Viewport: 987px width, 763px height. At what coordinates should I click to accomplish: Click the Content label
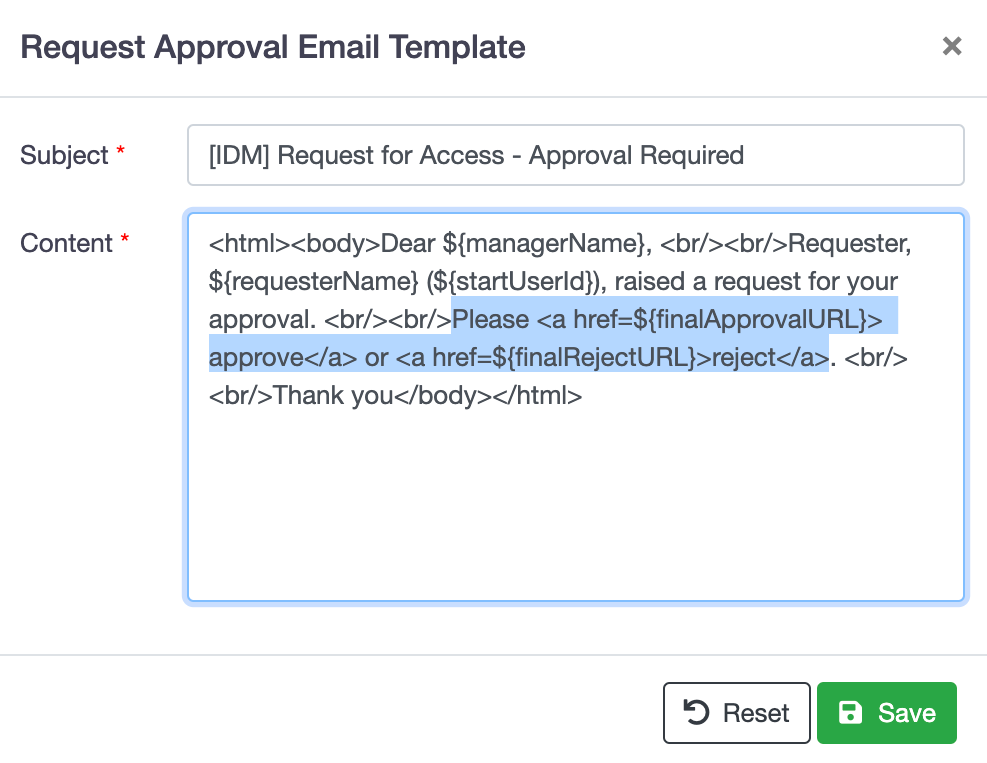66,243
